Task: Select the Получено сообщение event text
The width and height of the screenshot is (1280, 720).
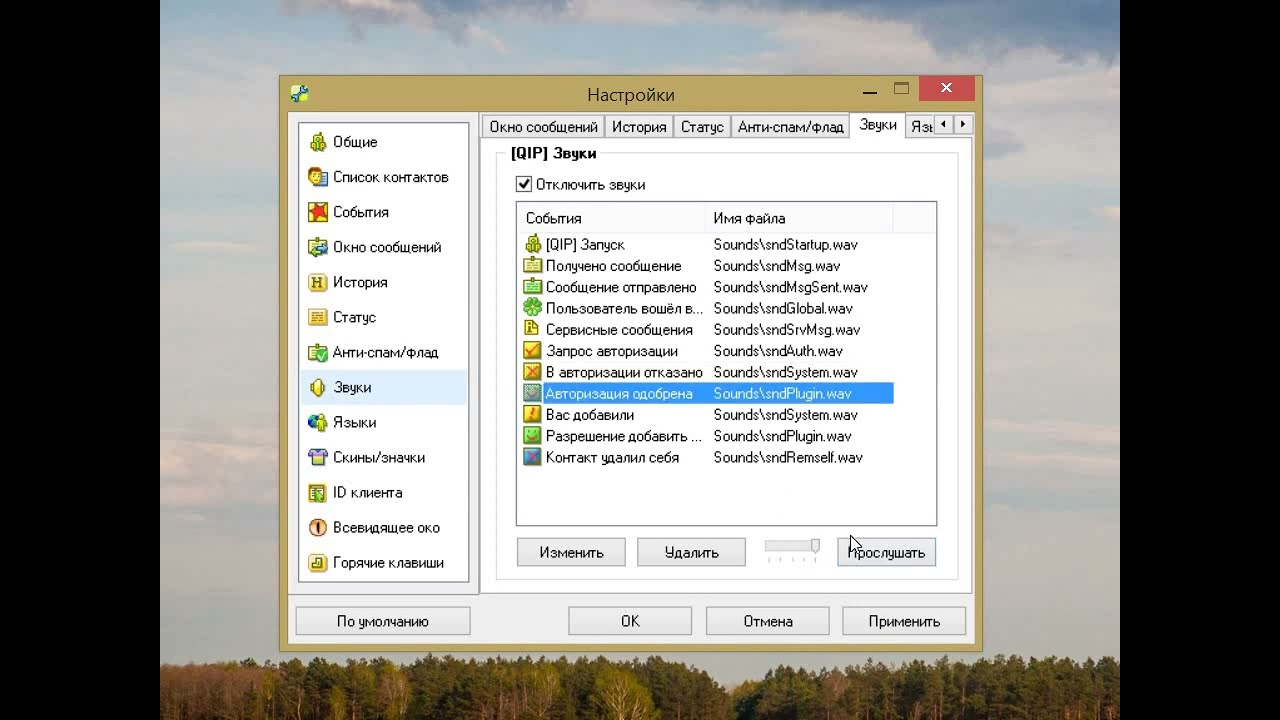Action: tap(613, 266)
